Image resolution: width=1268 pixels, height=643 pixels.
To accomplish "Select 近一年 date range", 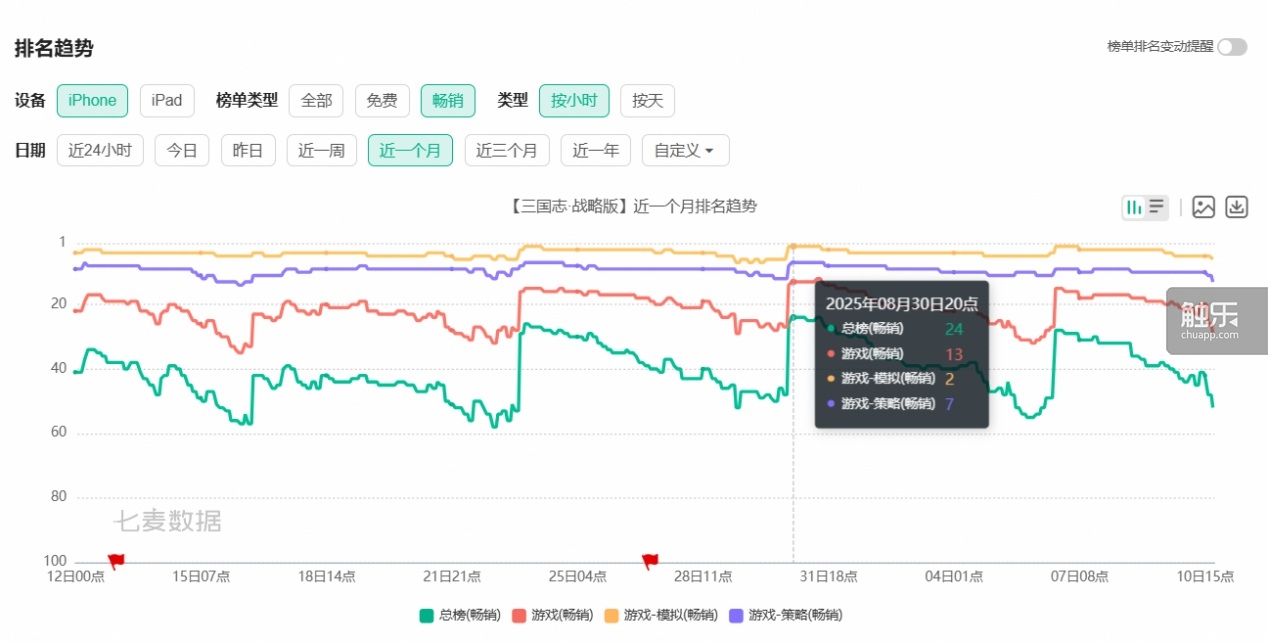I will pyautogui.click(x=596, y=150).
